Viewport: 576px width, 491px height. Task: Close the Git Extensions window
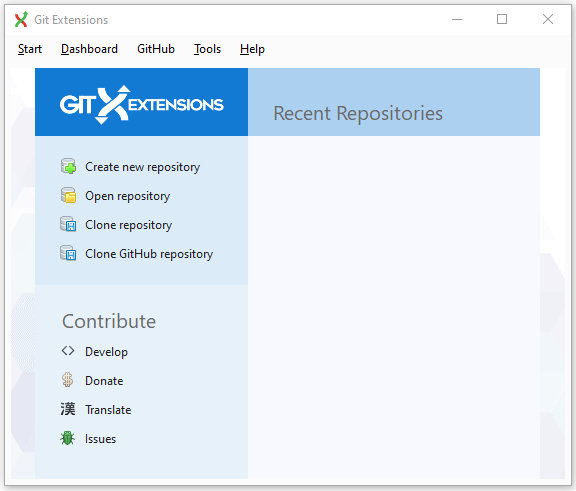click(548, 19)
